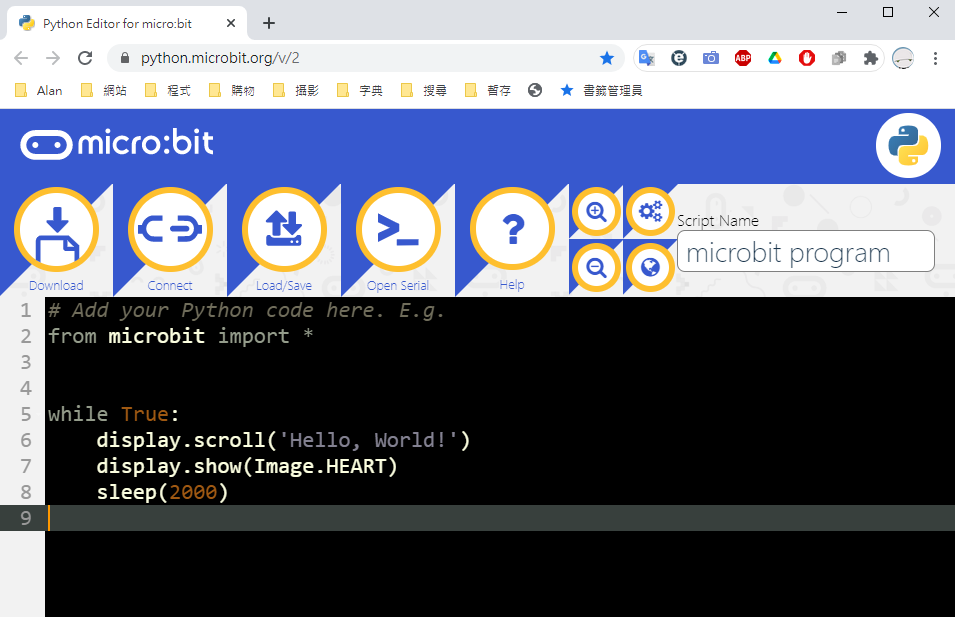Open Chrome's three-dot menu

tap(936, 58)
